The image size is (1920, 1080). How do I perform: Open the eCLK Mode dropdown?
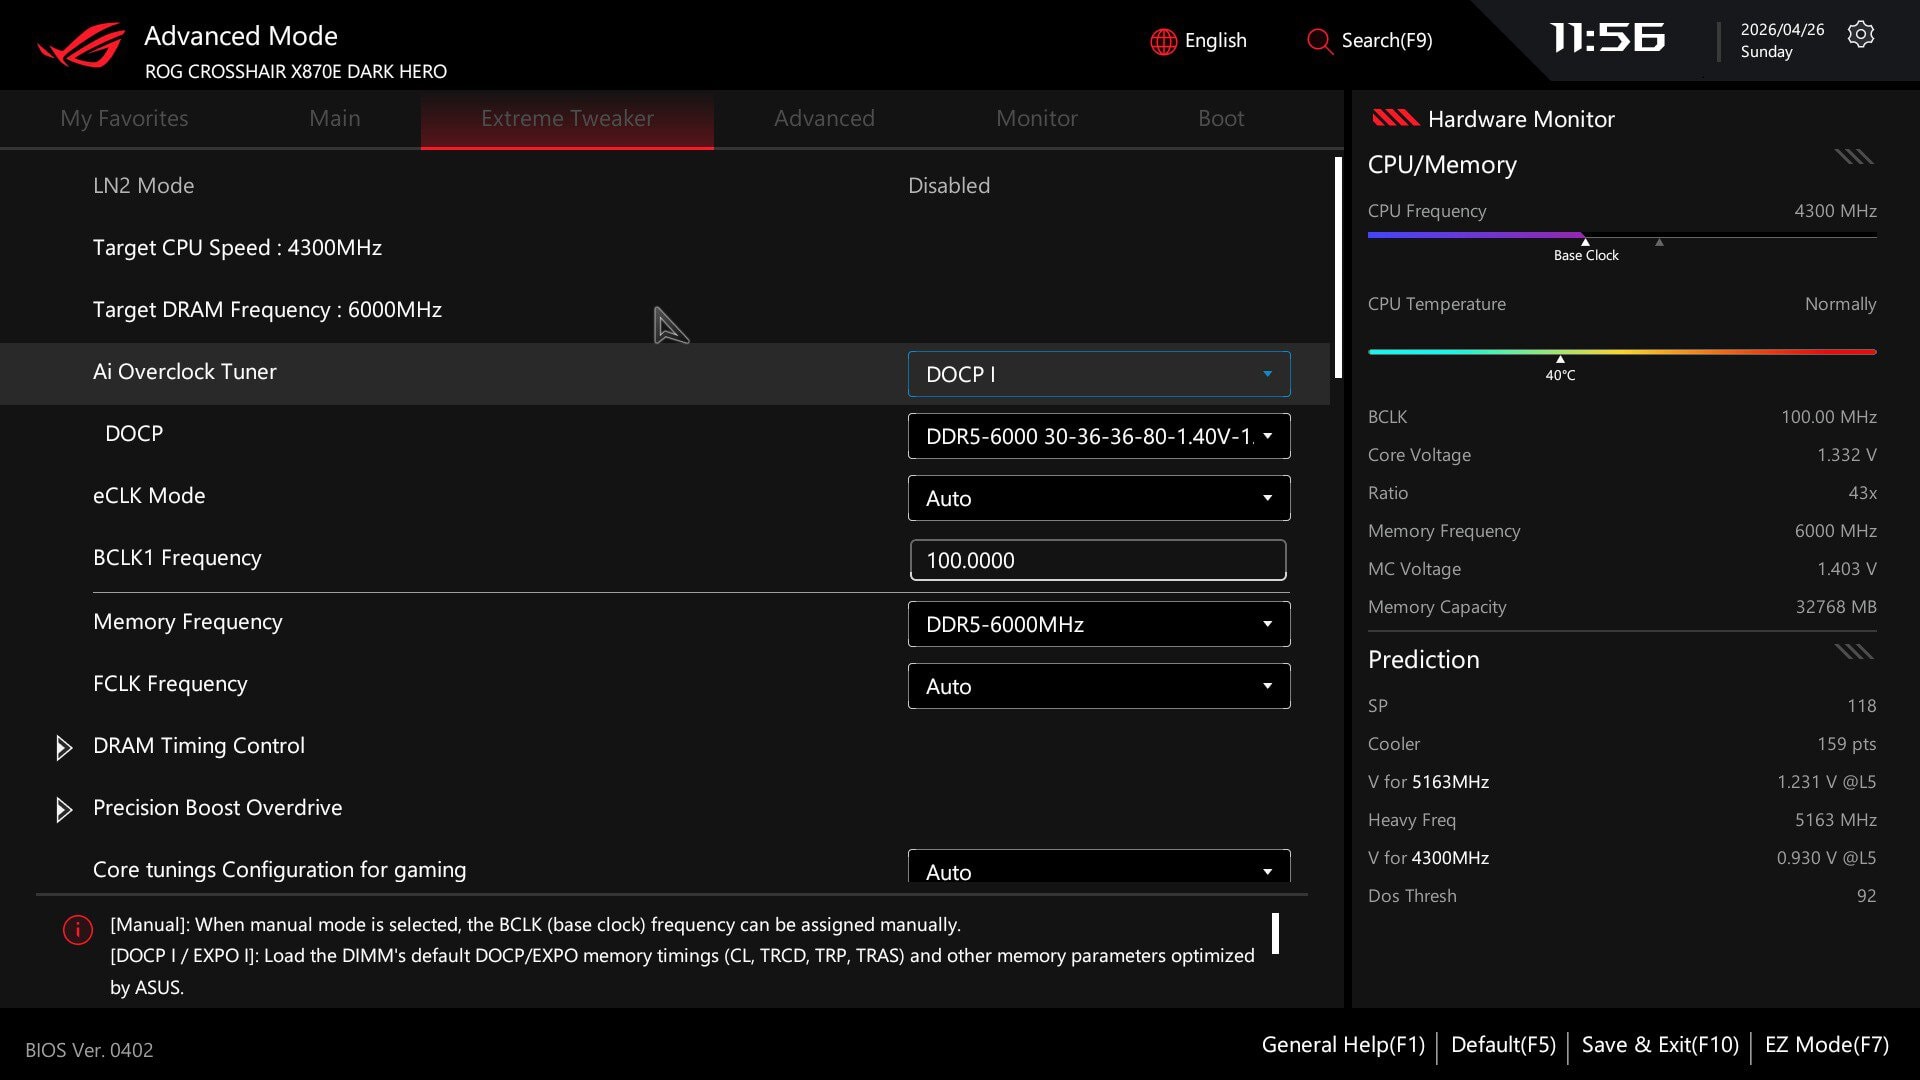pos(1098,498)
